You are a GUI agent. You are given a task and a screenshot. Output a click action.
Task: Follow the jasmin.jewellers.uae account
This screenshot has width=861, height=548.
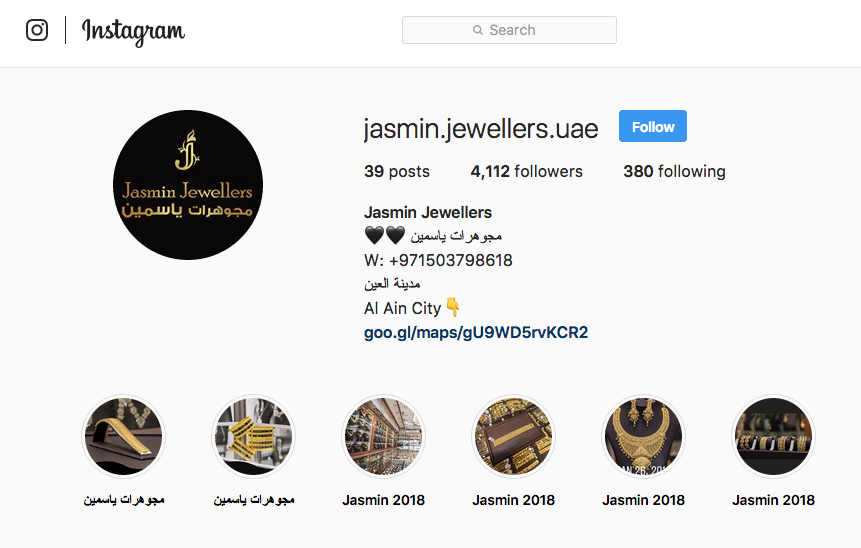(x=652, y=126)
